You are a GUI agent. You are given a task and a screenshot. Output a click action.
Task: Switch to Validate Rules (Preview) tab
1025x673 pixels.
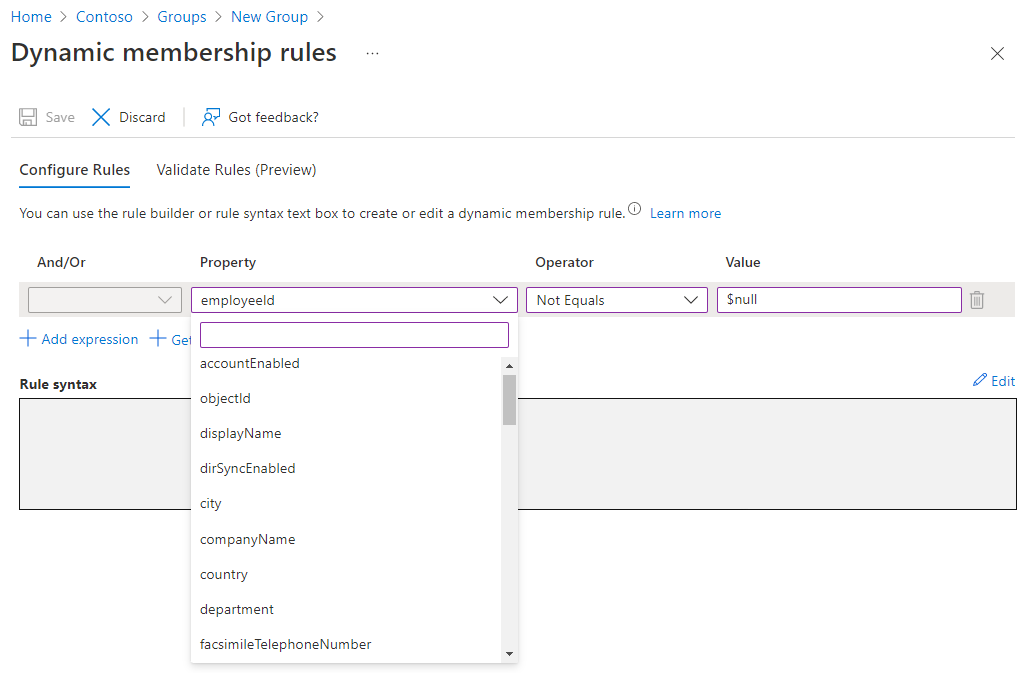tap(236, 170)
